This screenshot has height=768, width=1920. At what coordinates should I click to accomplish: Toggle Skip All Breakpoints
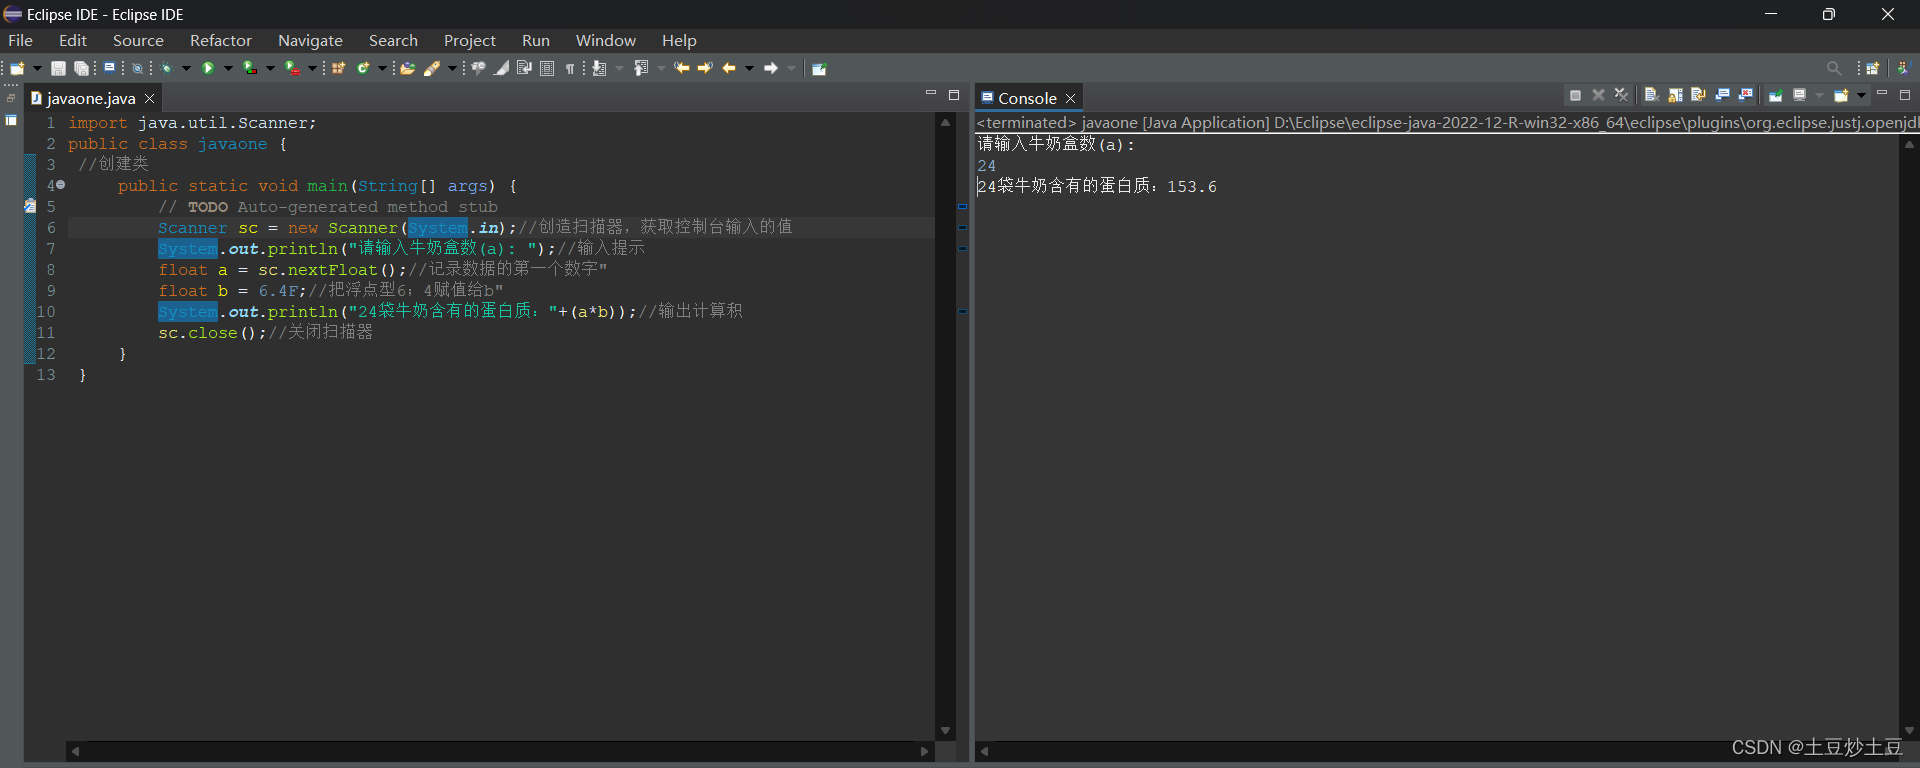tap(137, 68)
